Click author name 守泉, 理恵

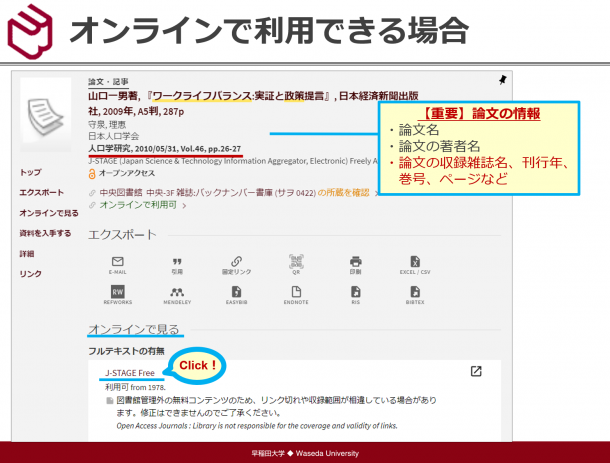pos(107,125)
